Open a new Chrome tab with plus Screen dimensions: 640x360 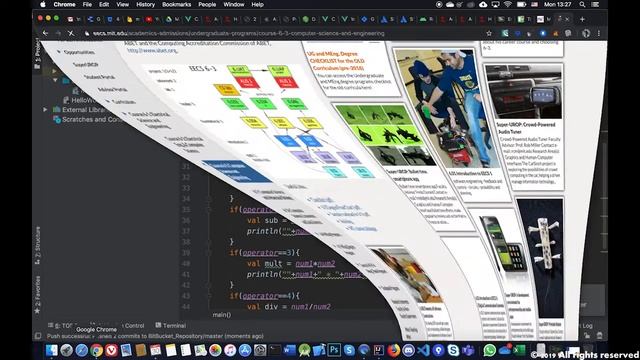tap(582, 19)
